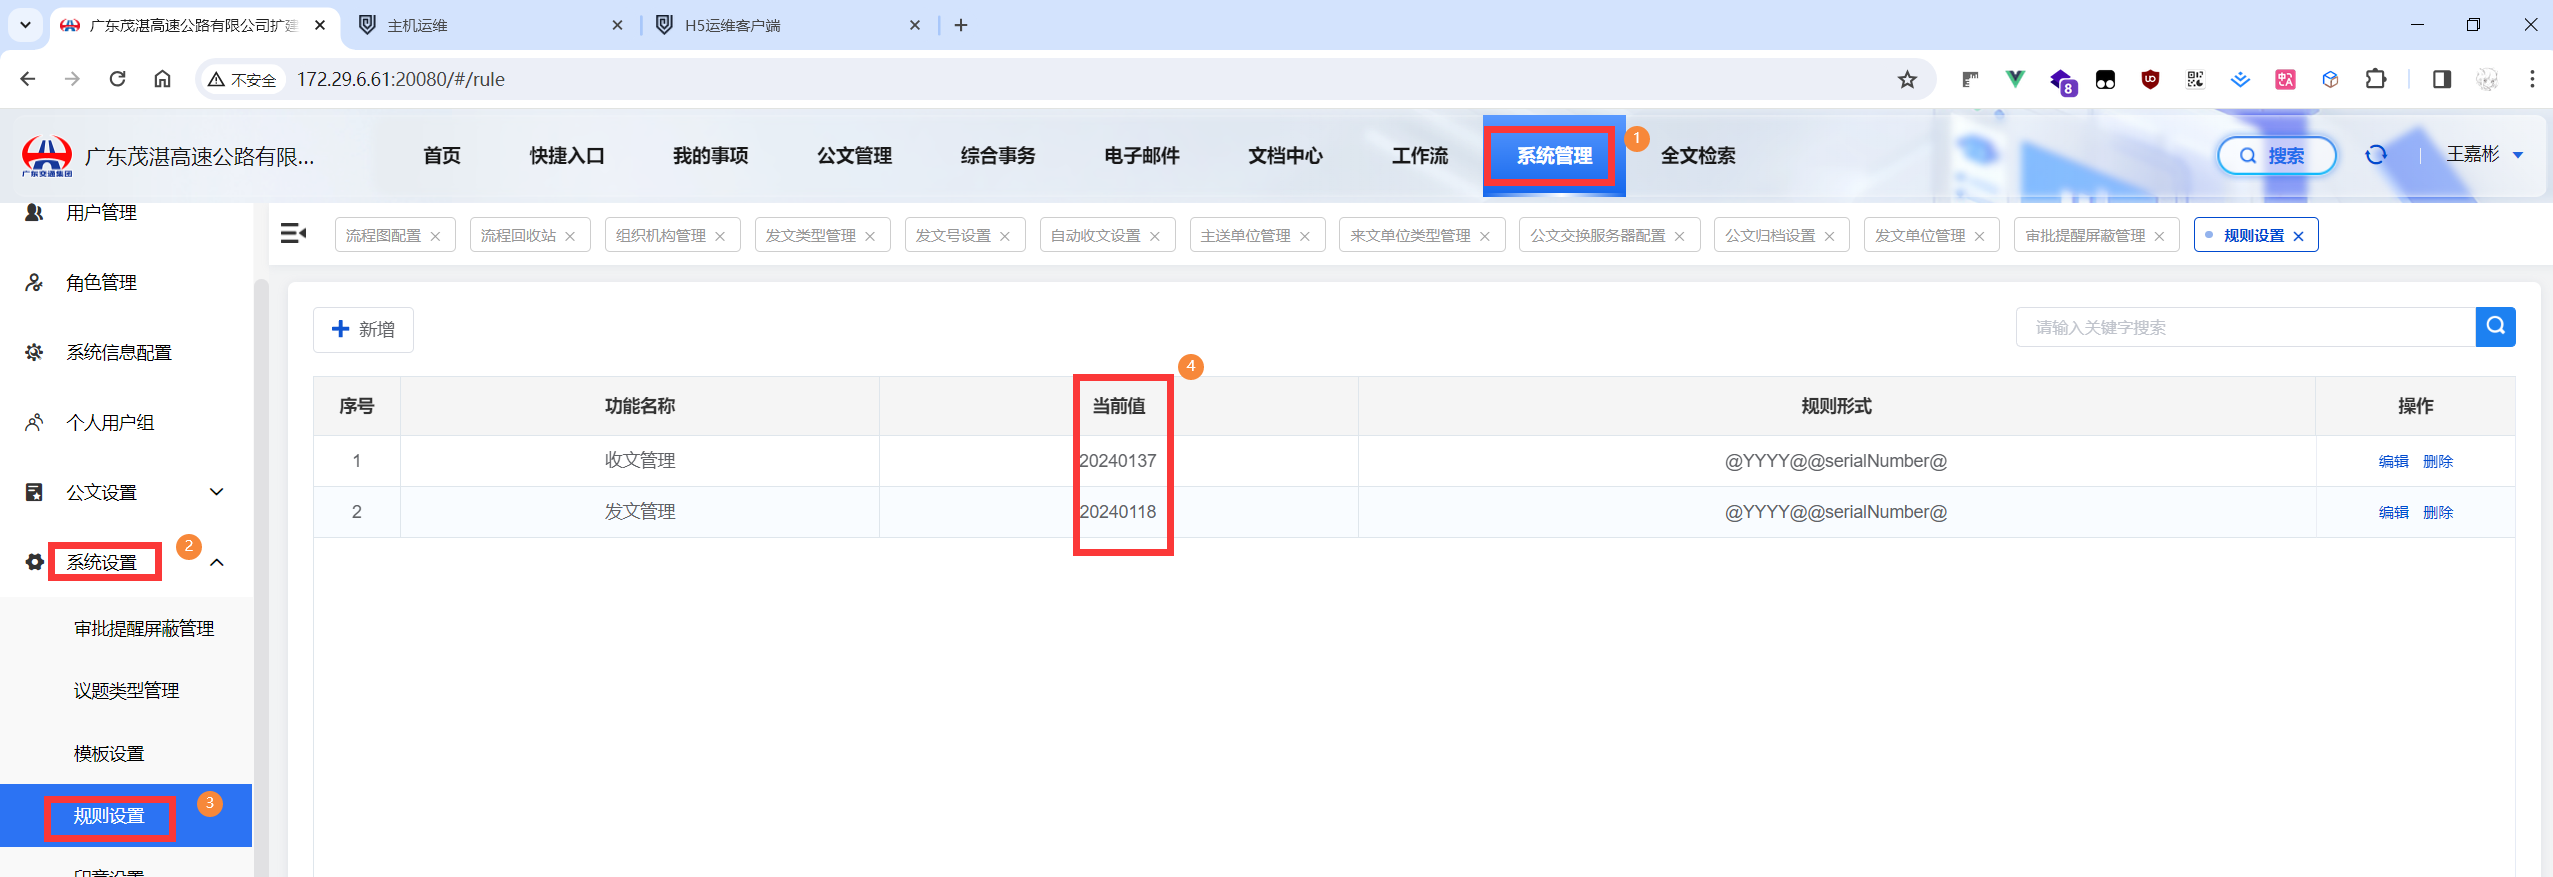Go to browser home with the house icon
The width and height of the screenshot is (2553, 877).
pos(162,79)
